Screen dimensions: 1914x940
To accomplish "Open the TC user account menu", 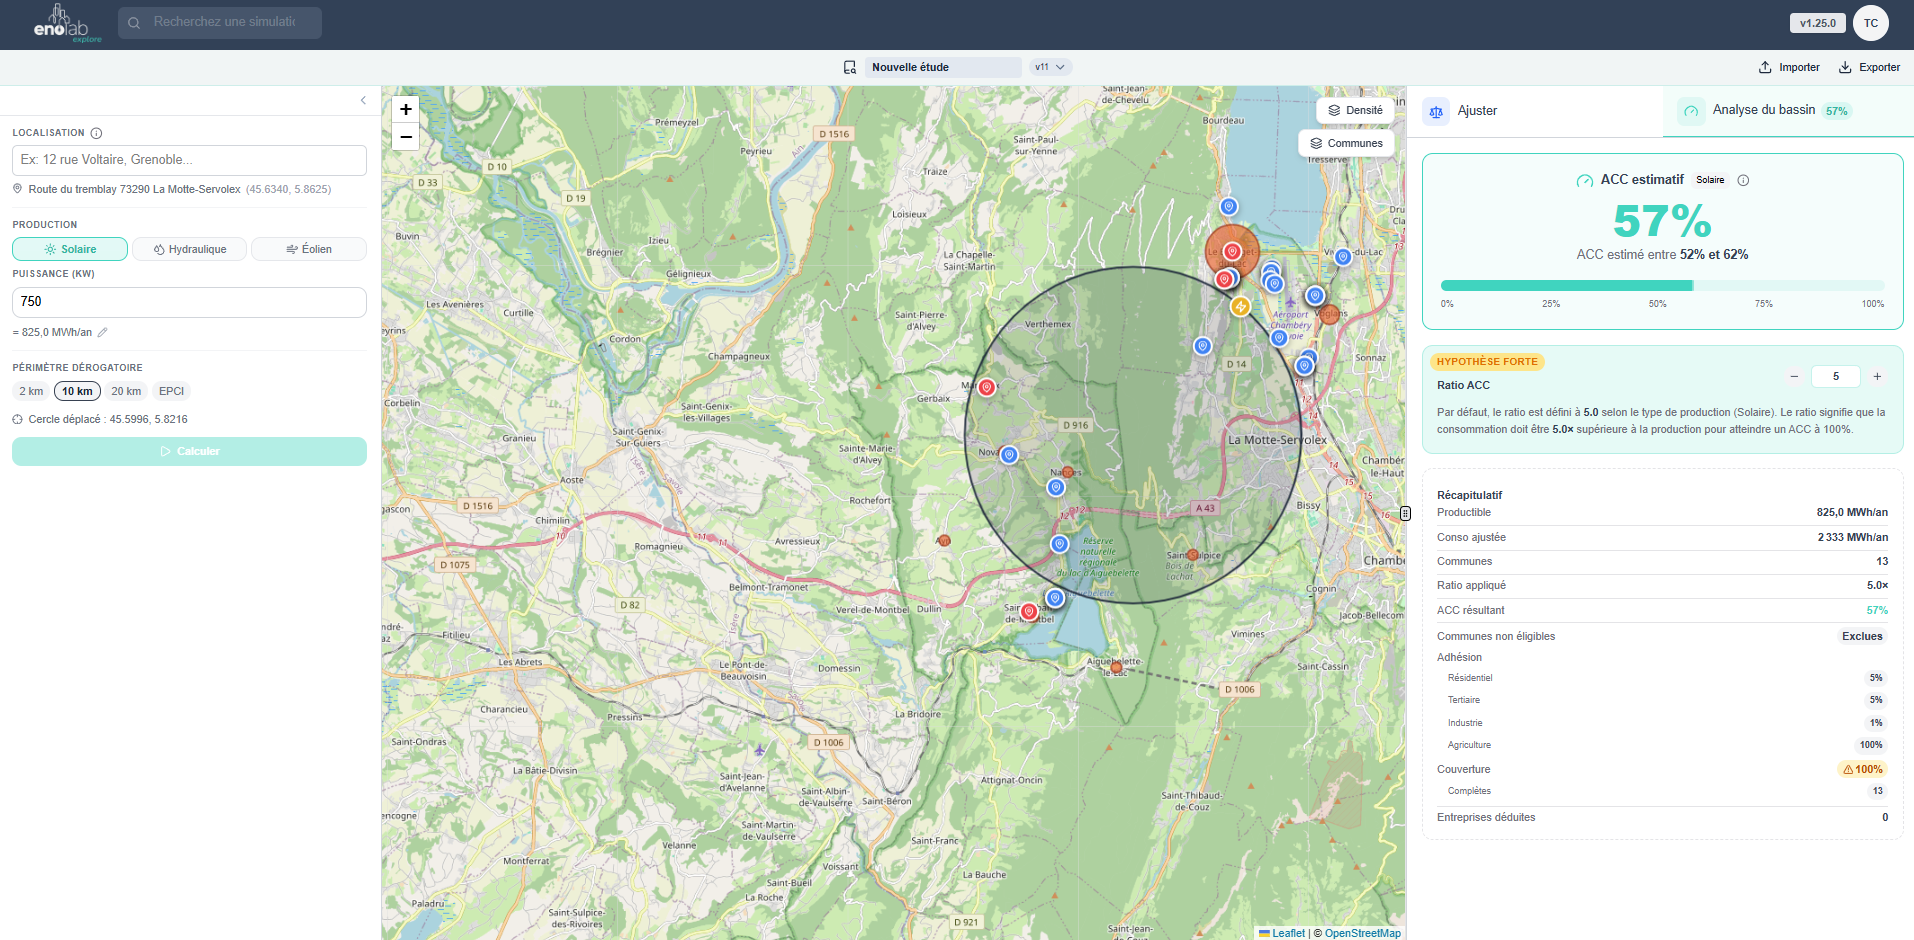I will coord(1870,23).
